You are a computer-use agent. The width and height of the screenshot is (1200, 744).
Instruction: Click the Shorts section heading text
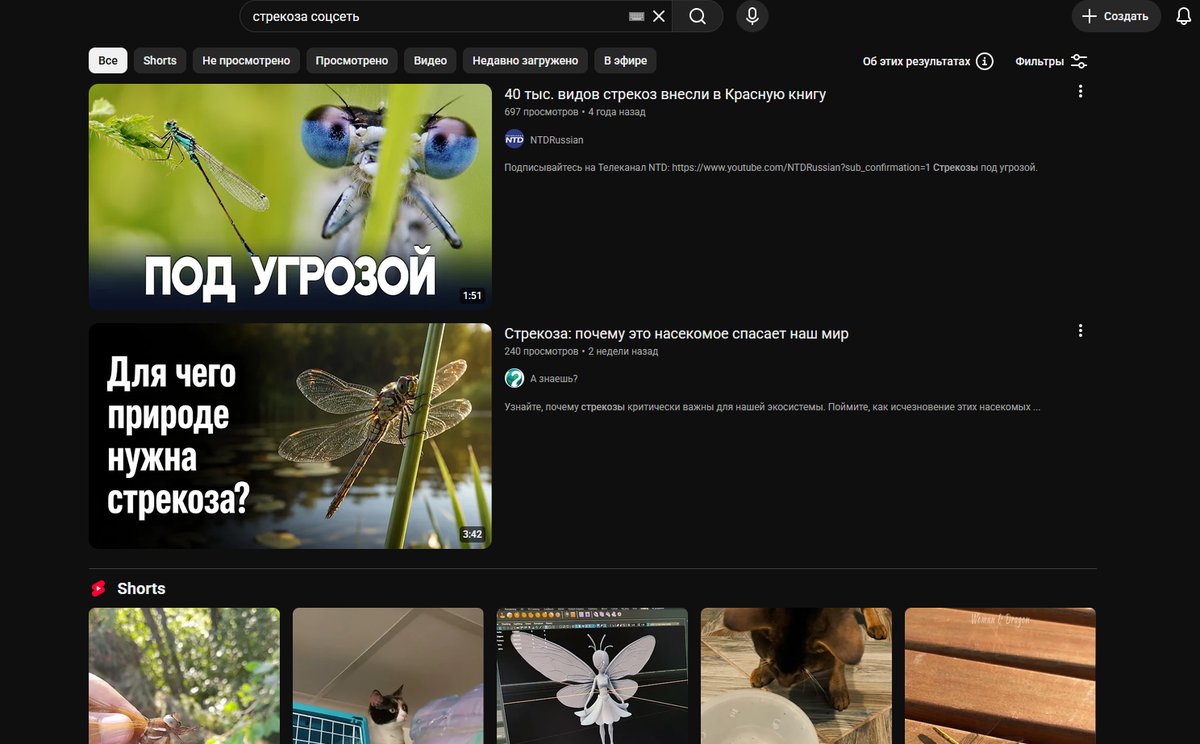tap(141, 588)
